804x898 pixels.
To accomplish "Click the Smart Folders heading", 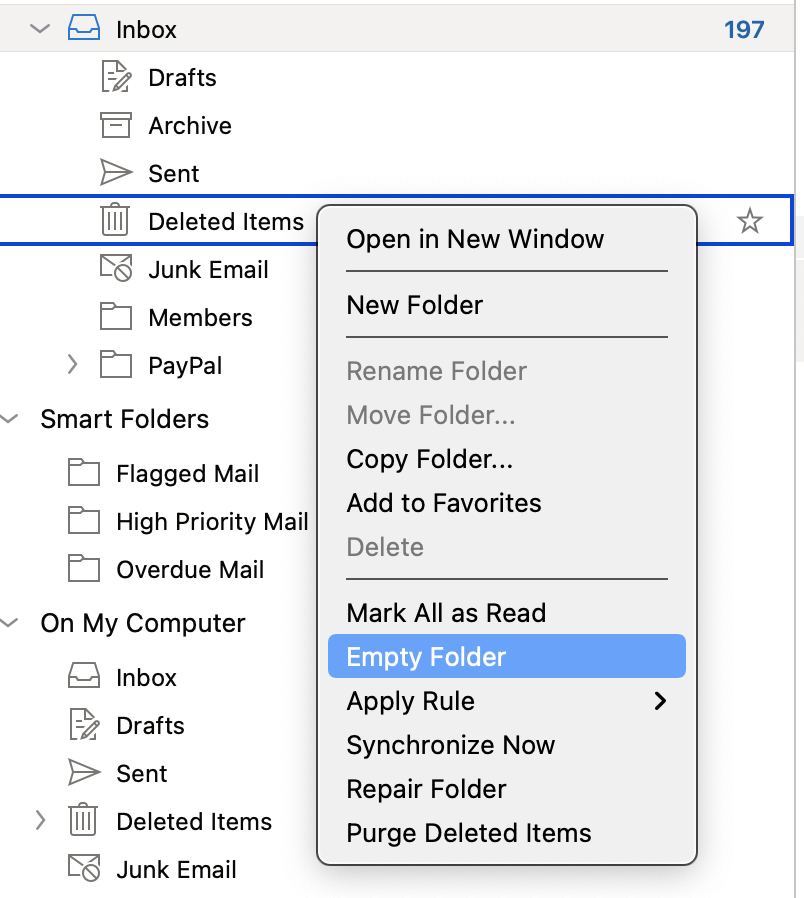I will [124, 419].
